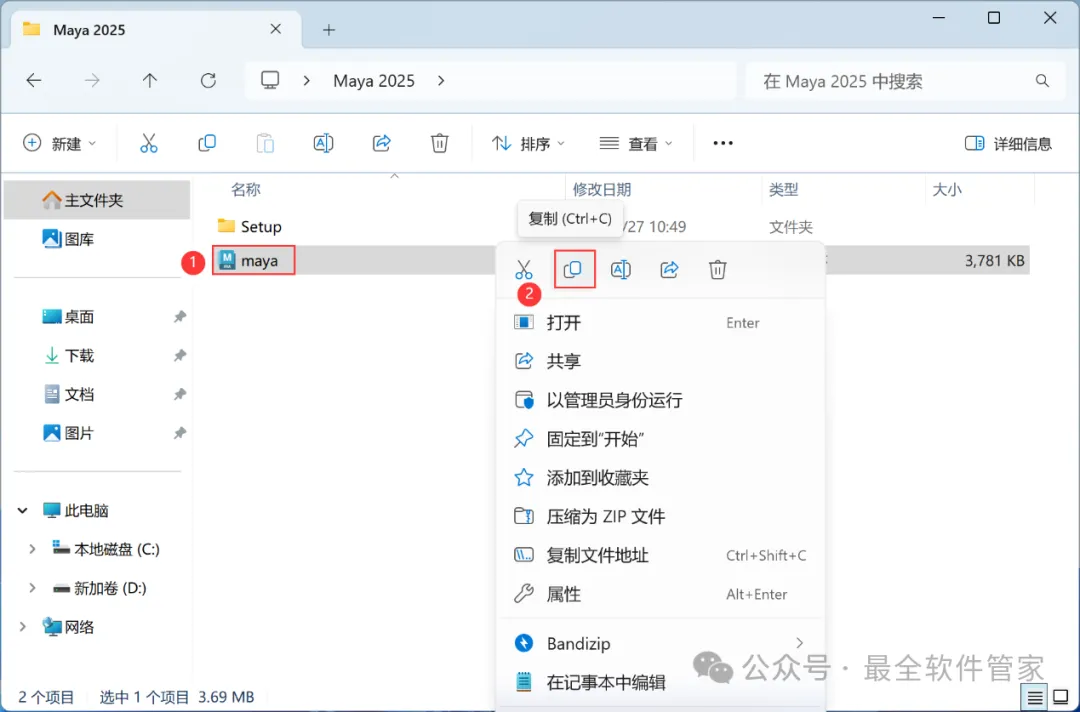Click the Cut icon in the toolbar

pos(149,143)
